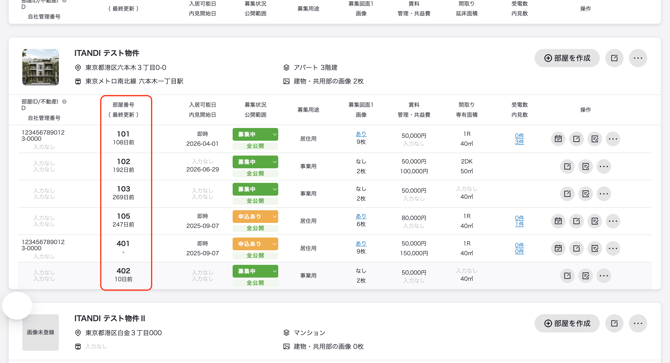670x363 pixels.
Task: Click the 2026-04-01 viewing date for room 101
Action: point(203,144)
